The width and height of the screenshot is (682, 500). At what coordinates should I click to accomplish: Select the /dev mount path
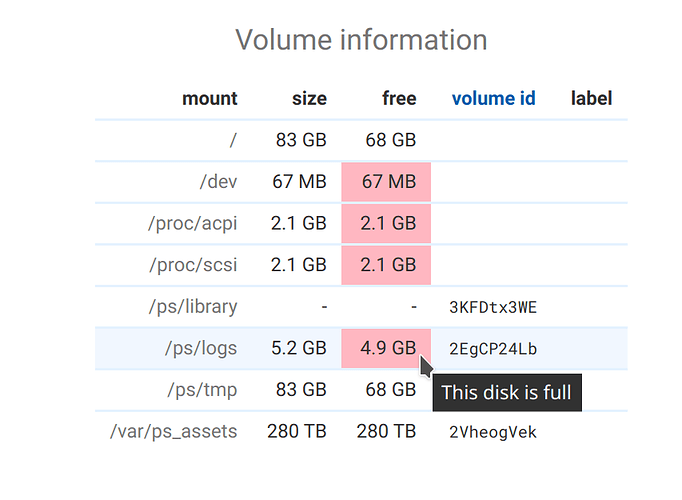(218, 182)
